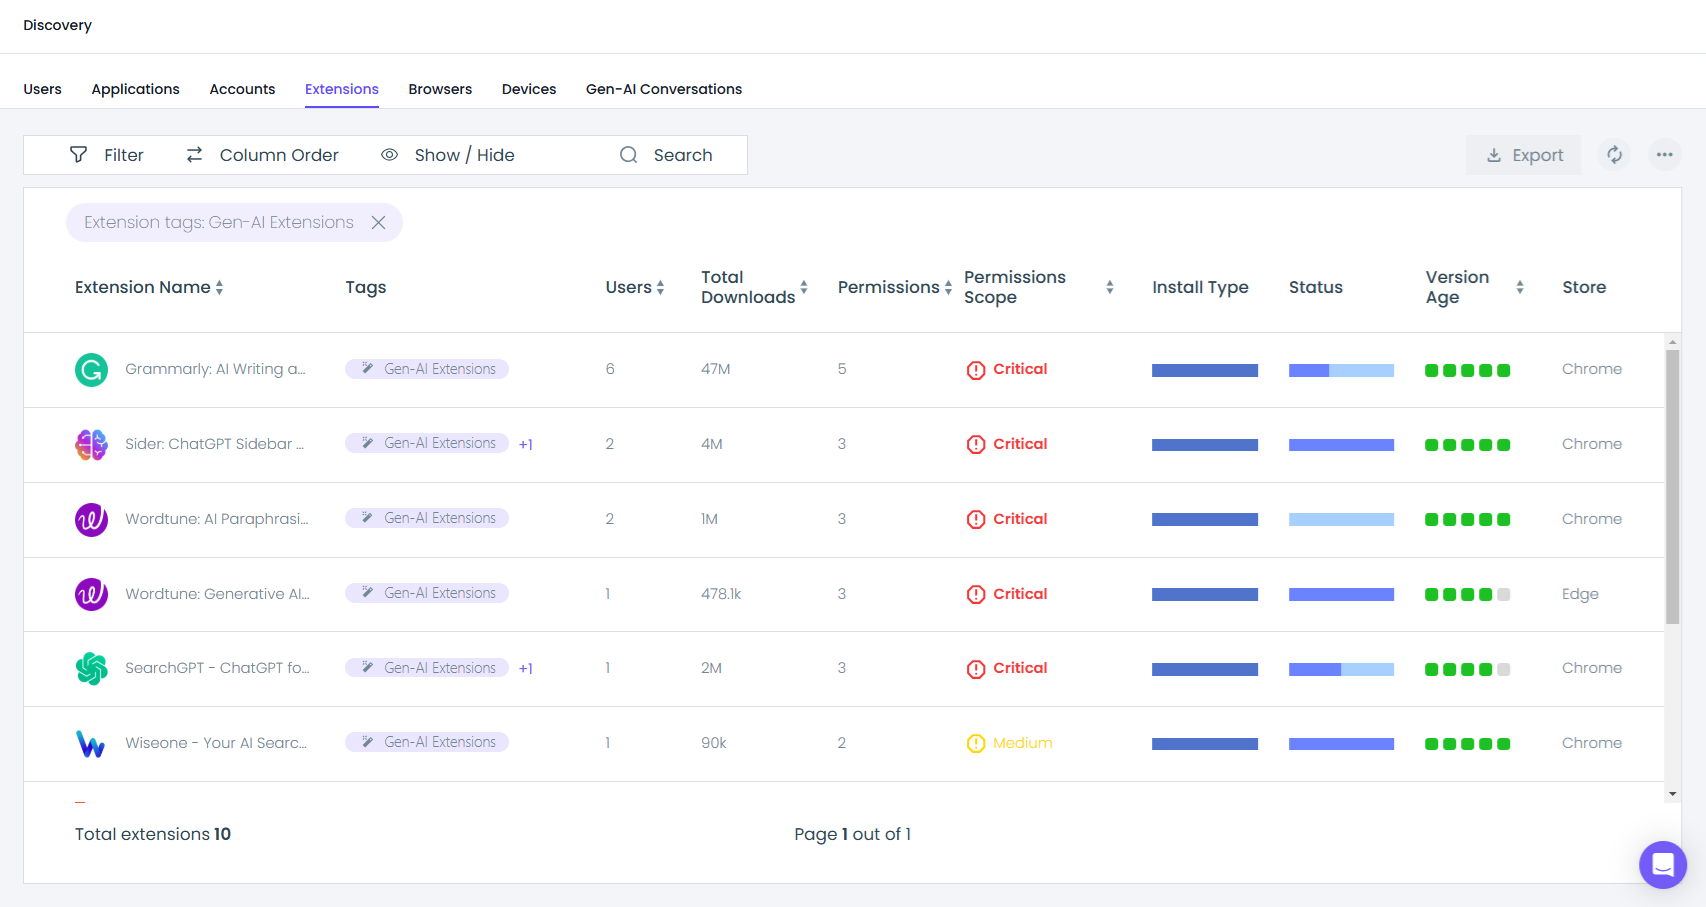Image resolution: width=1706 pixels, height=907 pixels.
Task: Click the Medium permissions scope label
Action: (1022, 743)
